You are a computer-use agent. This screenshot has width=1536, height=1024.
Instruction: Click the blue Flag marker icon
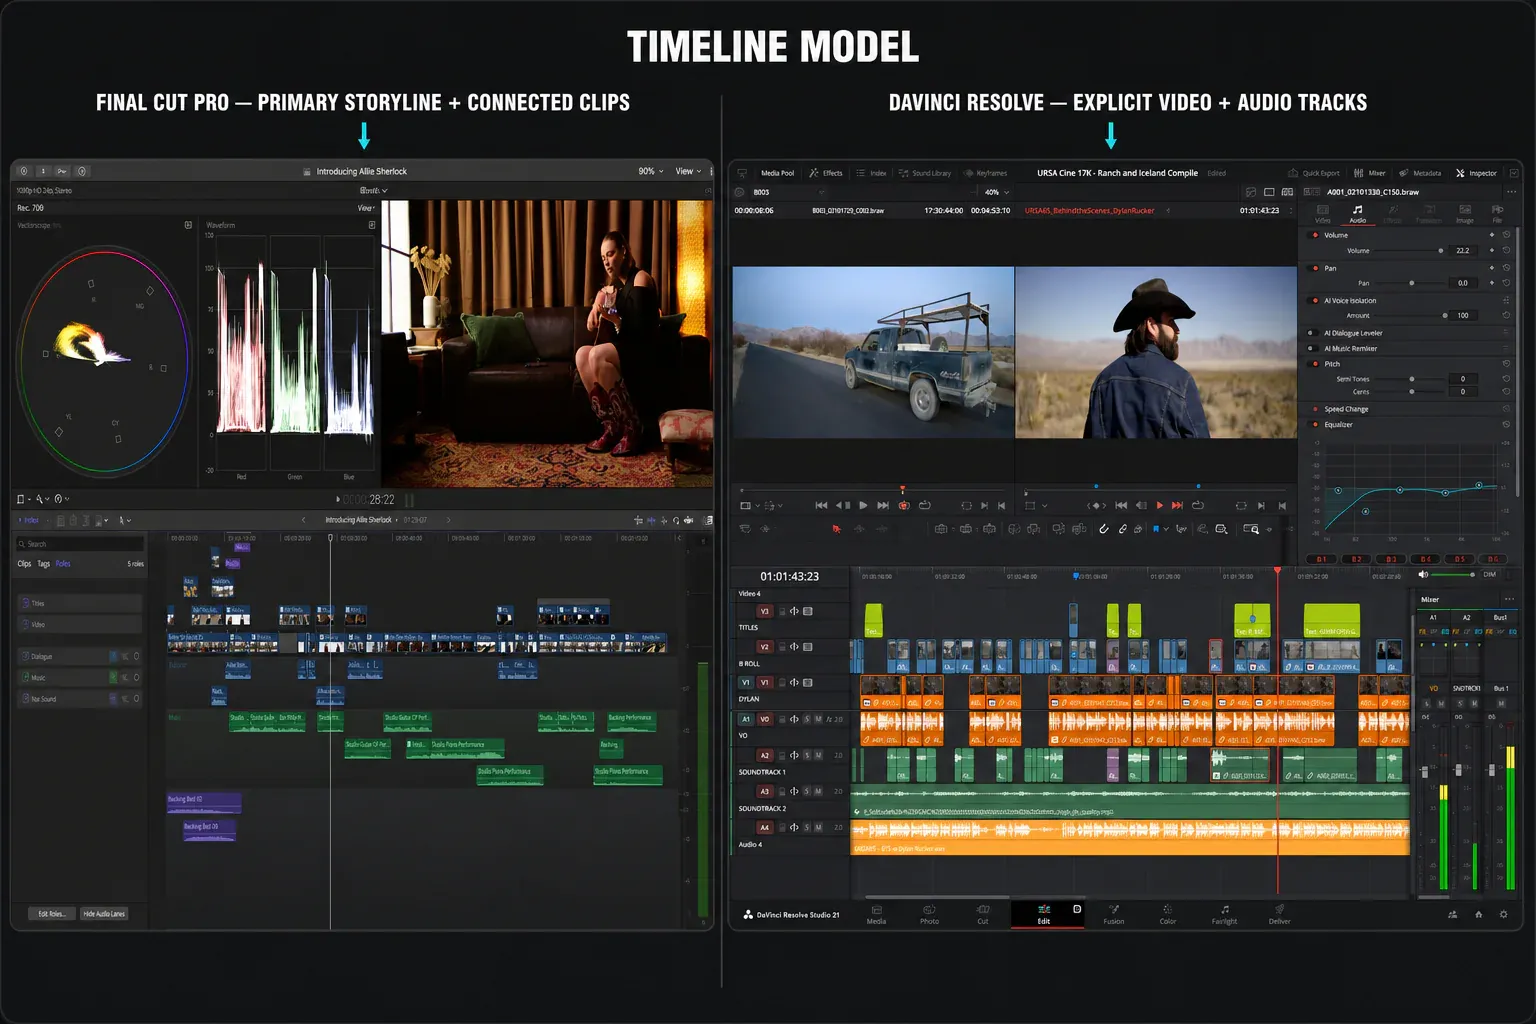pos(1156,529)
